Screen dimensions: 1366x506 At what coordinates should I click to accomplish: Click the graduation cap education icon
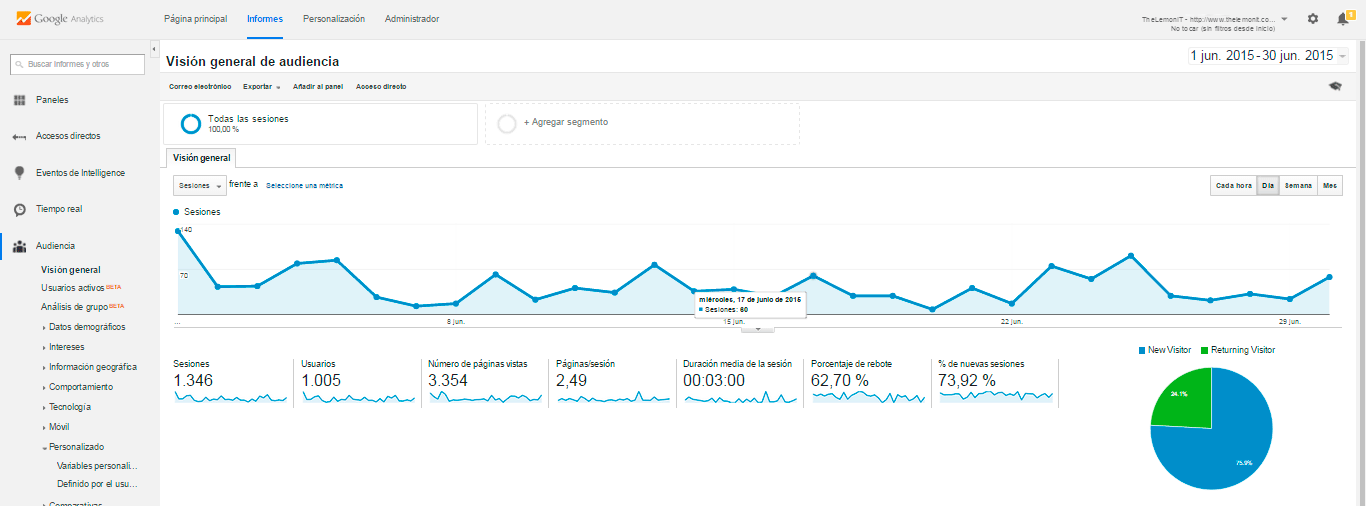1334,87
